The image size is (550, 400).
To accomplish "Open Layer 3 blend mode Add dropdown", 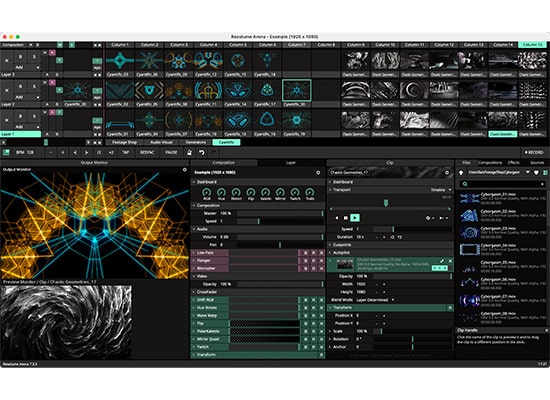I will click(x=27, y=67).
